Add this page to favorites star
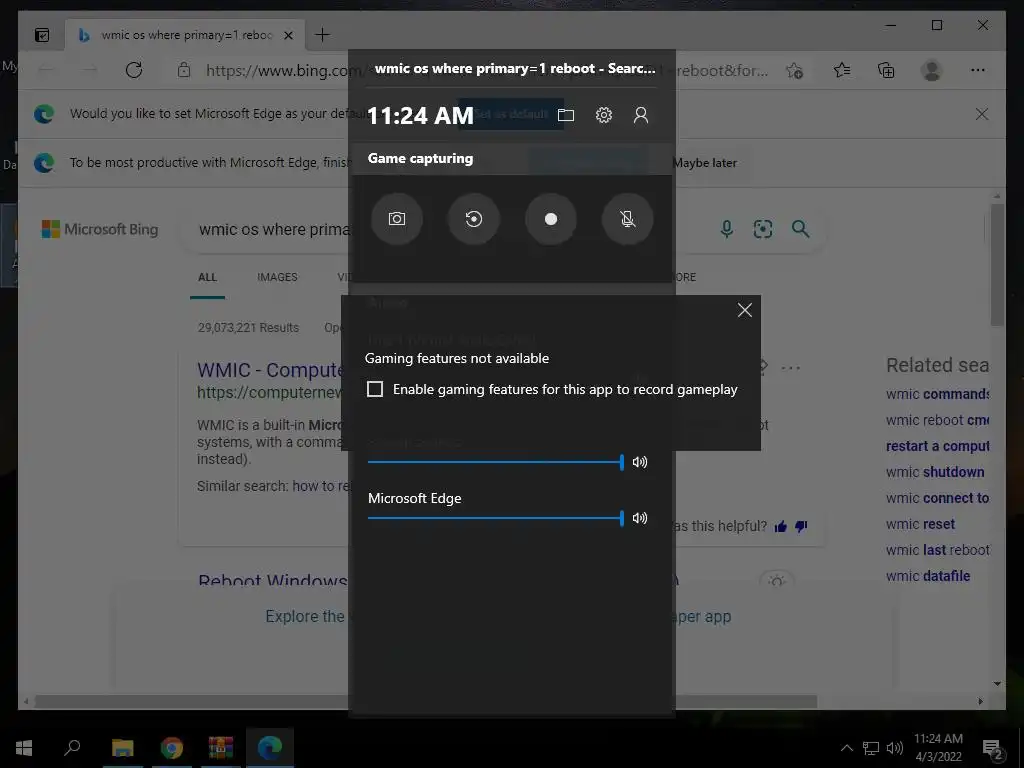Viewport: 1024px width, 768px height. click(x=794, y=70)
